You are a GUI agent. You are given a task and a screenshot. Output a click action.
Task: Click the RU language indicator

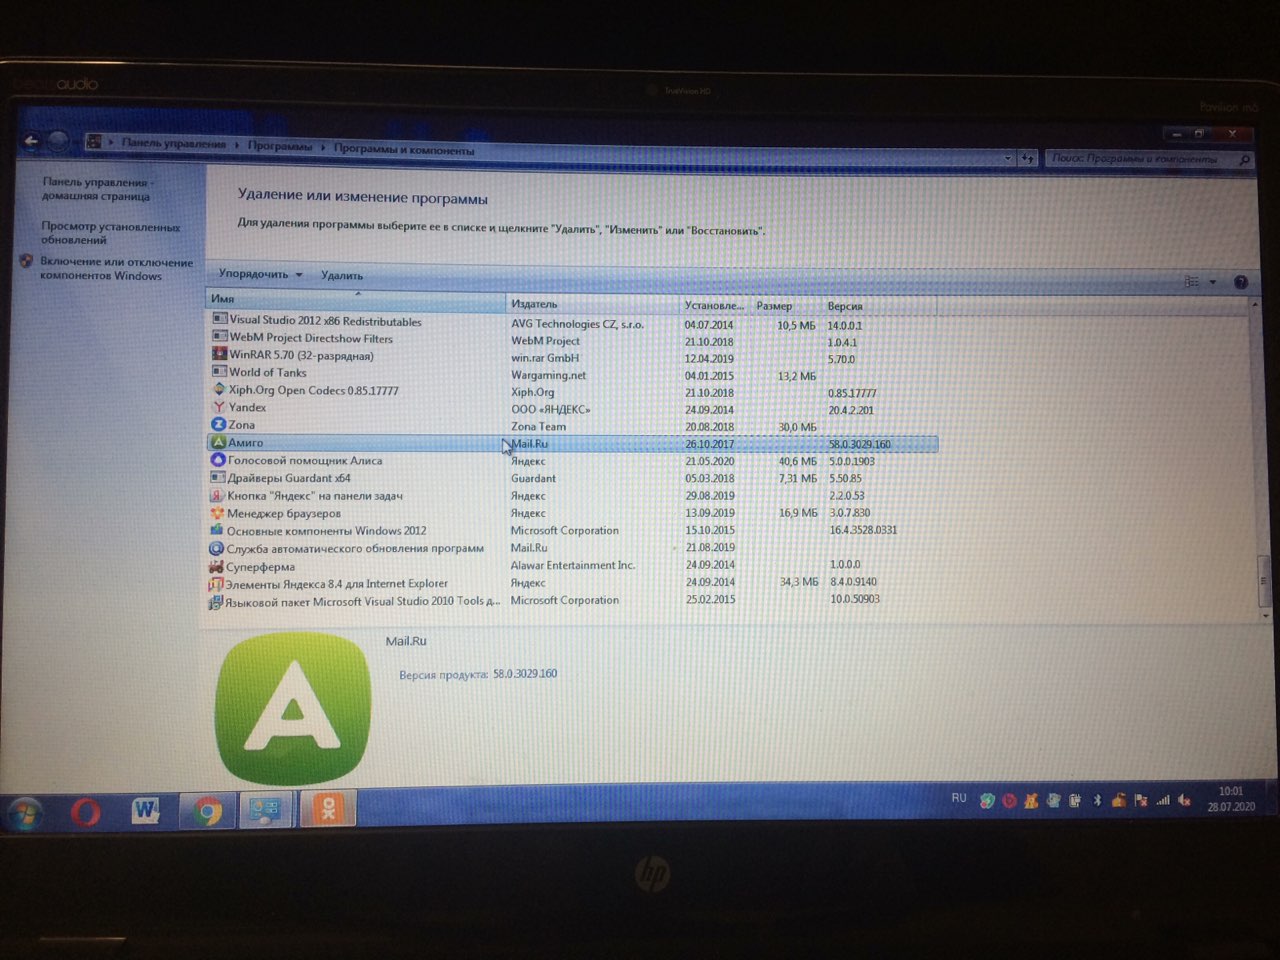958,798
